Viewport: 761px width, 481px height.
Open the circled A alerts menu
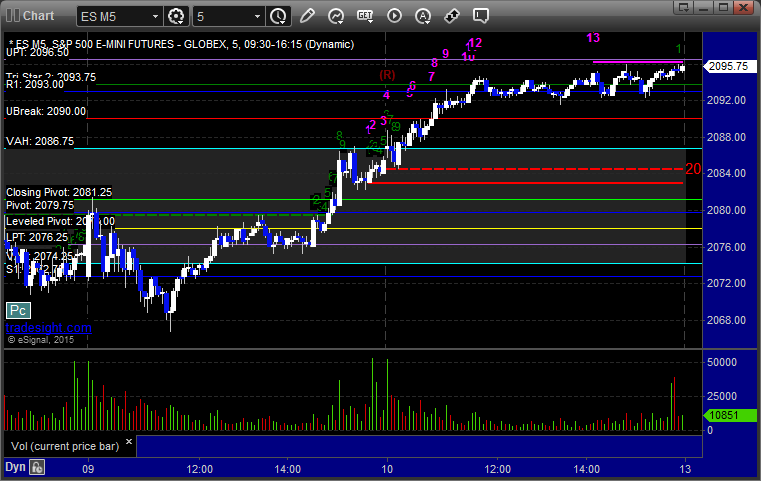click(423, 16)
